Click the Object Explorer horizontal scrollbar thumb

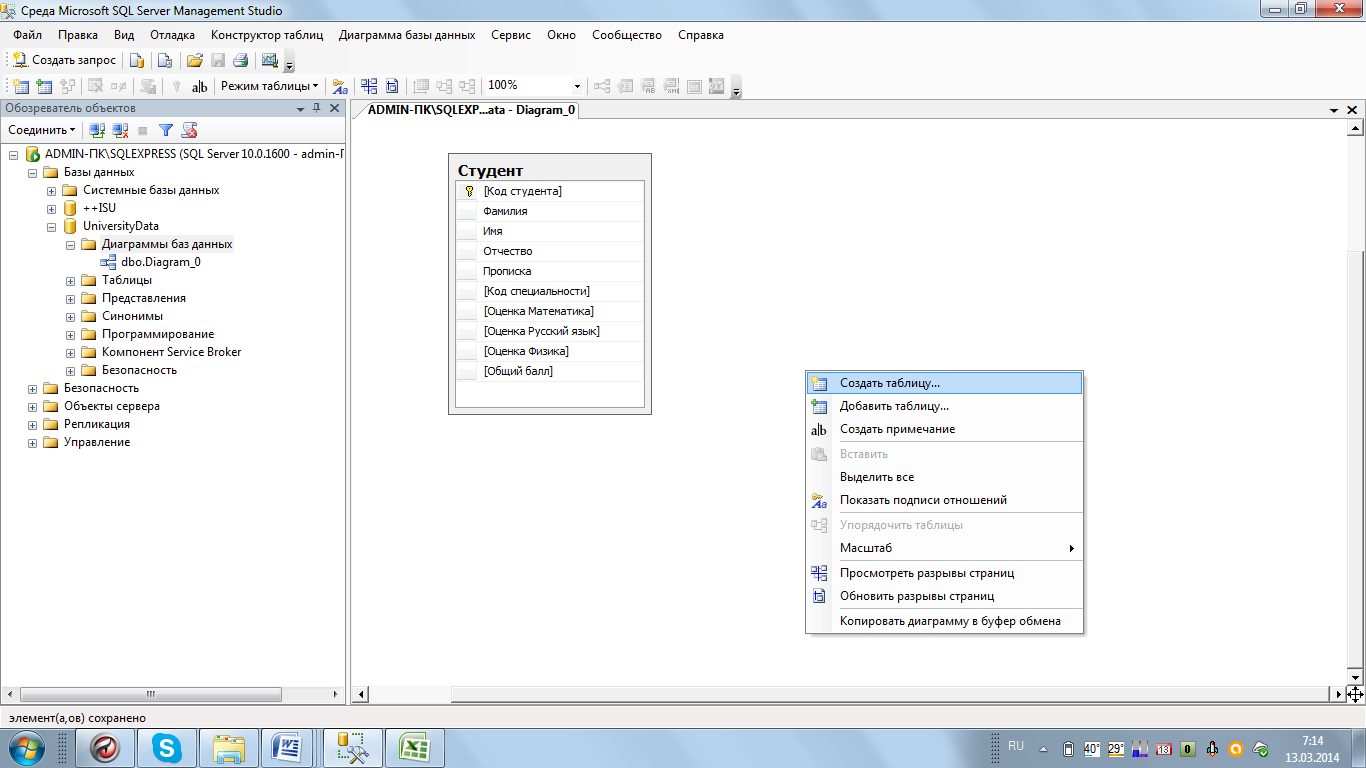point(151,694)
